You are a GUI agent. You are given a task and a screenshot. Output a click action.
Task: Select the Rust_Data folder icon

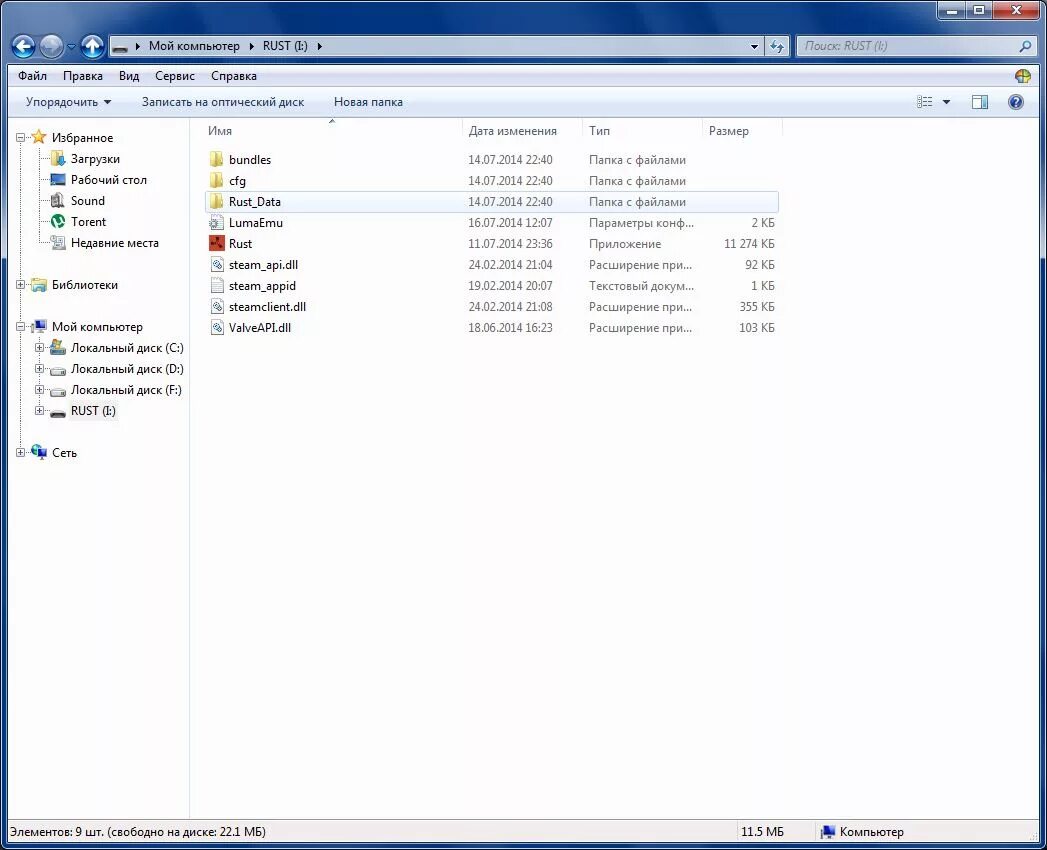tap(216, 202)
